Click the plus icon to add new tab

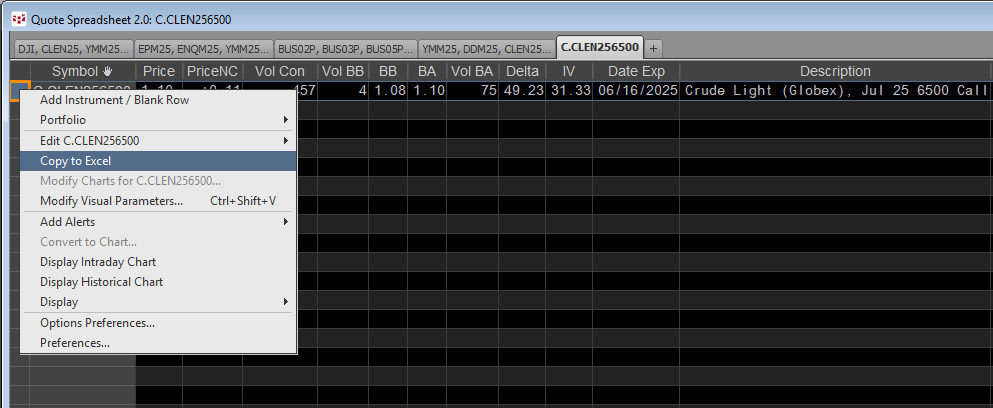pos(653,48)
